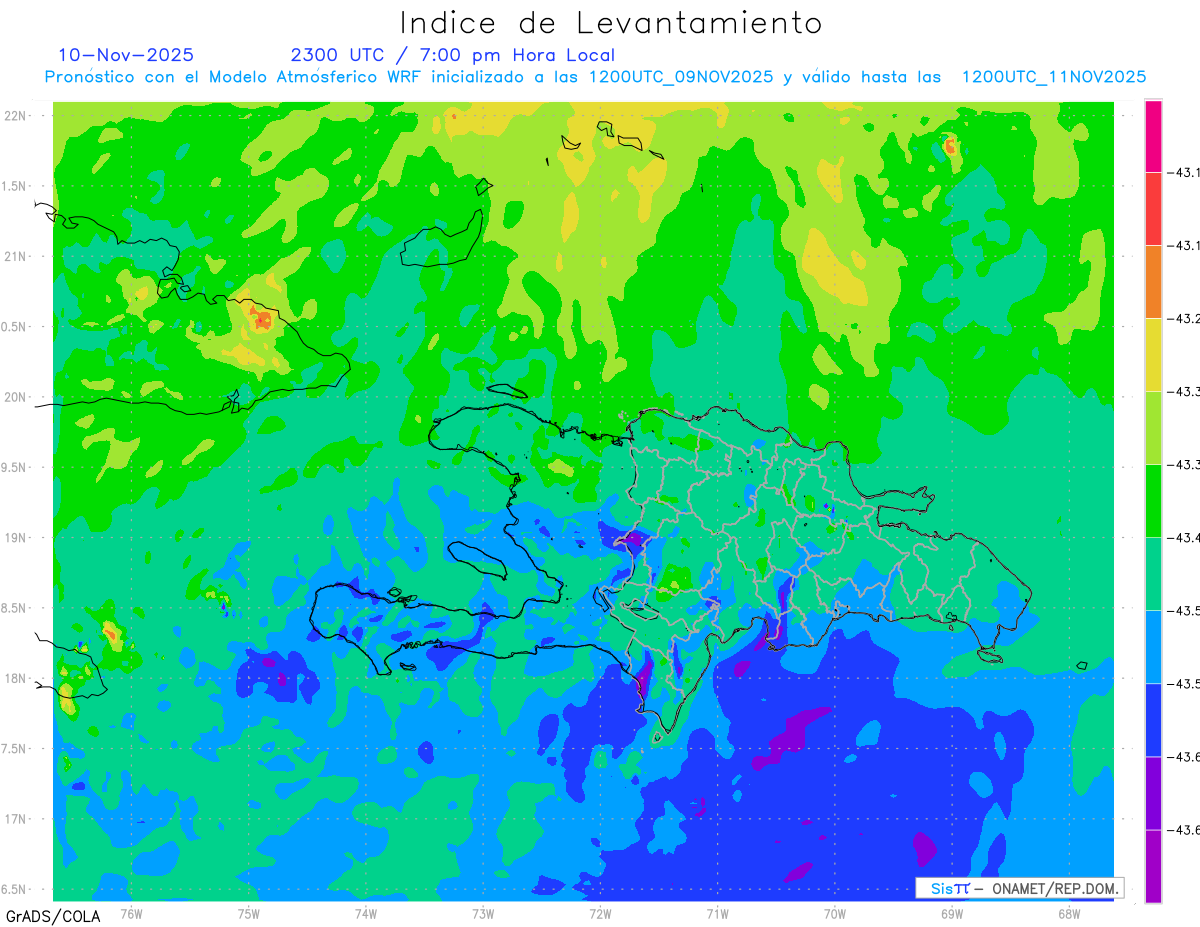The image size is (1200, 927).
Task: Click the "76W" longitude label
Action: pyautogui.click(x=131, y=912)
